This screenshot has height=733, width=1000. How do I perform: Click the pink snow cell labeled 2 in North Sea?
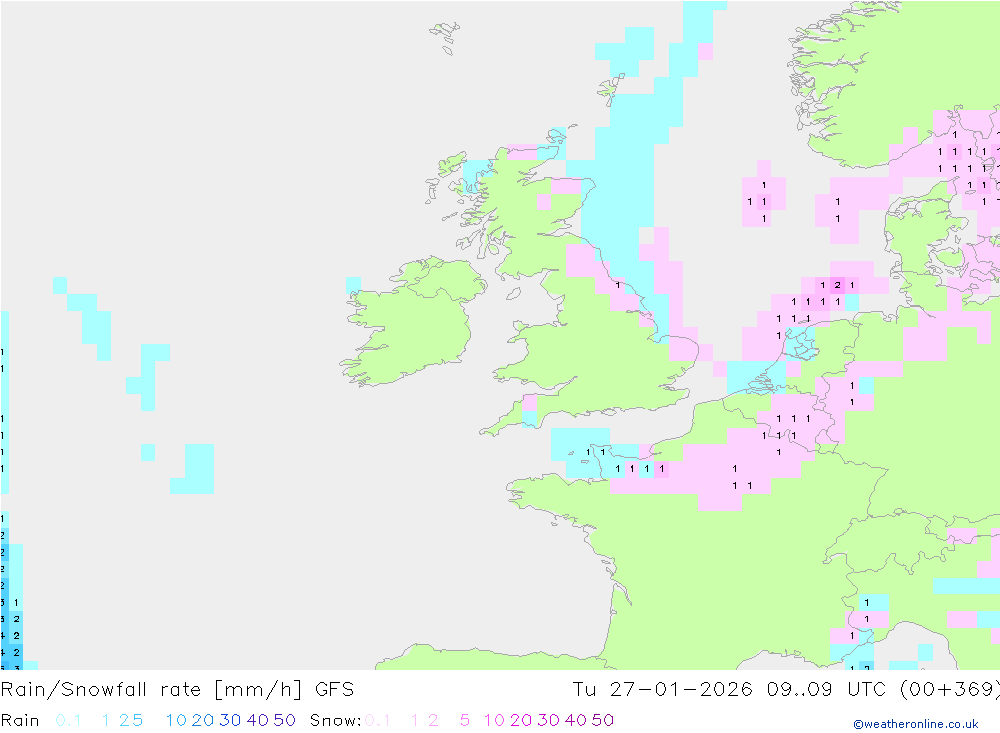[x=837, y=285]
